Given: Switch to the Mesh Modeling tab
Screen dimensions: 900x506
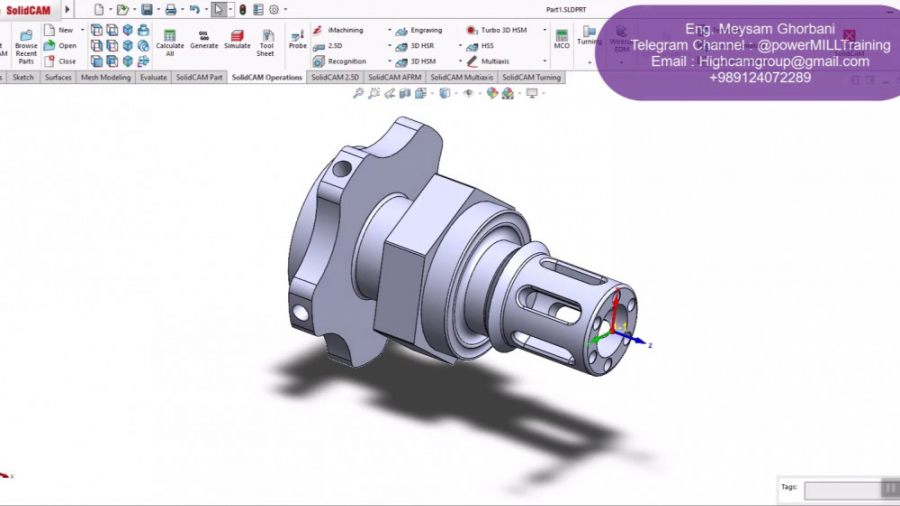Looking at the screenshot, I should [106, 77].
